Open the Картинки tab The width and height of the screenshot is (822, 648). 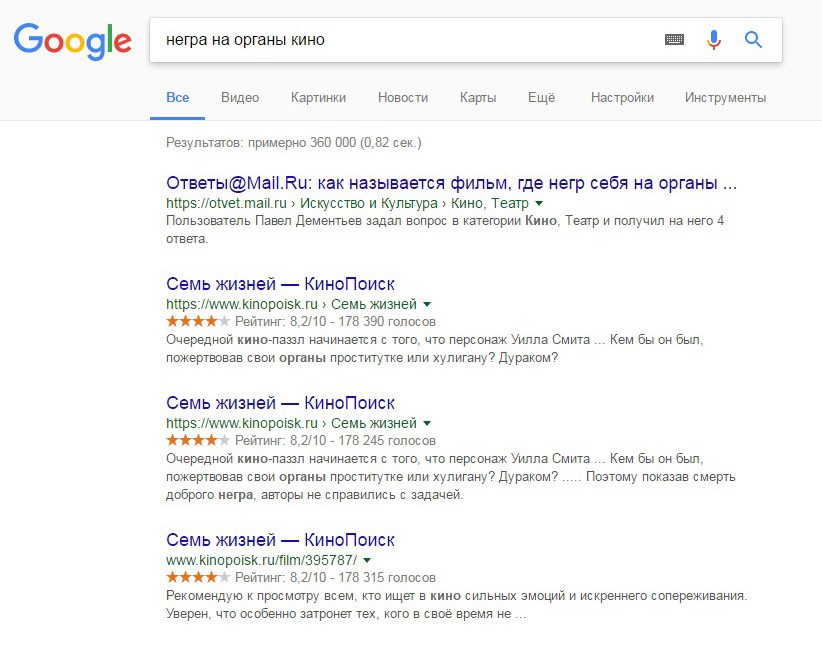[318, 97]
